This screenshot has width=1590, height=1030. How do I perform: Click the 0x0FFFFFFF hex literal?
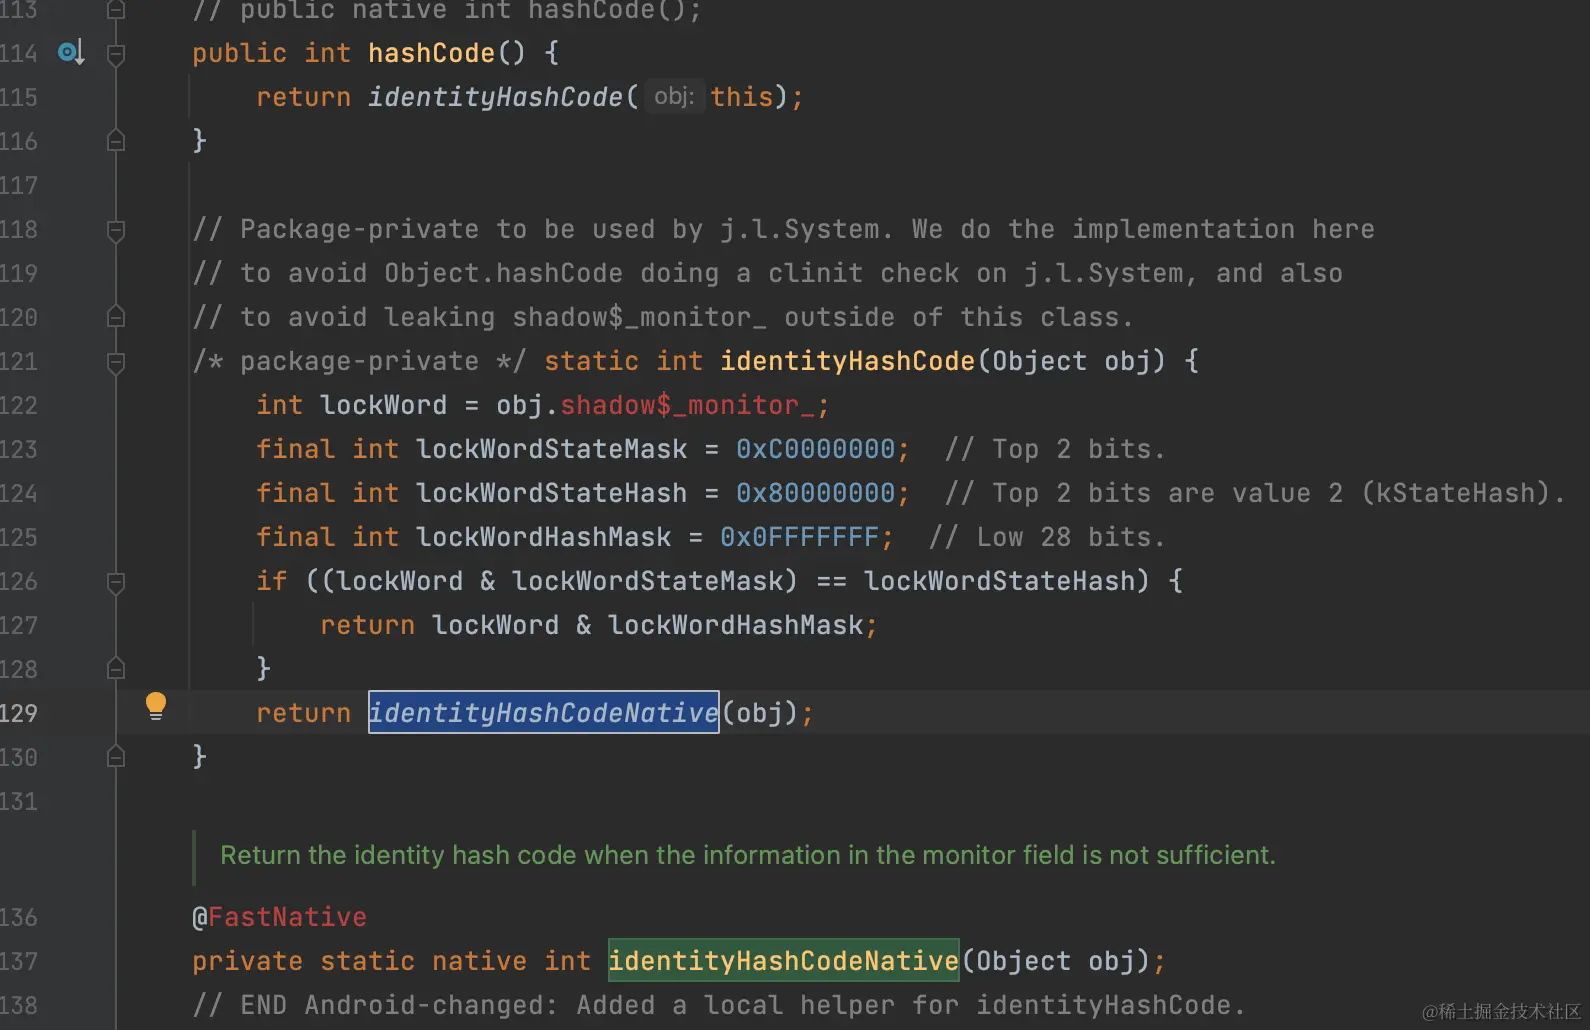800,537
